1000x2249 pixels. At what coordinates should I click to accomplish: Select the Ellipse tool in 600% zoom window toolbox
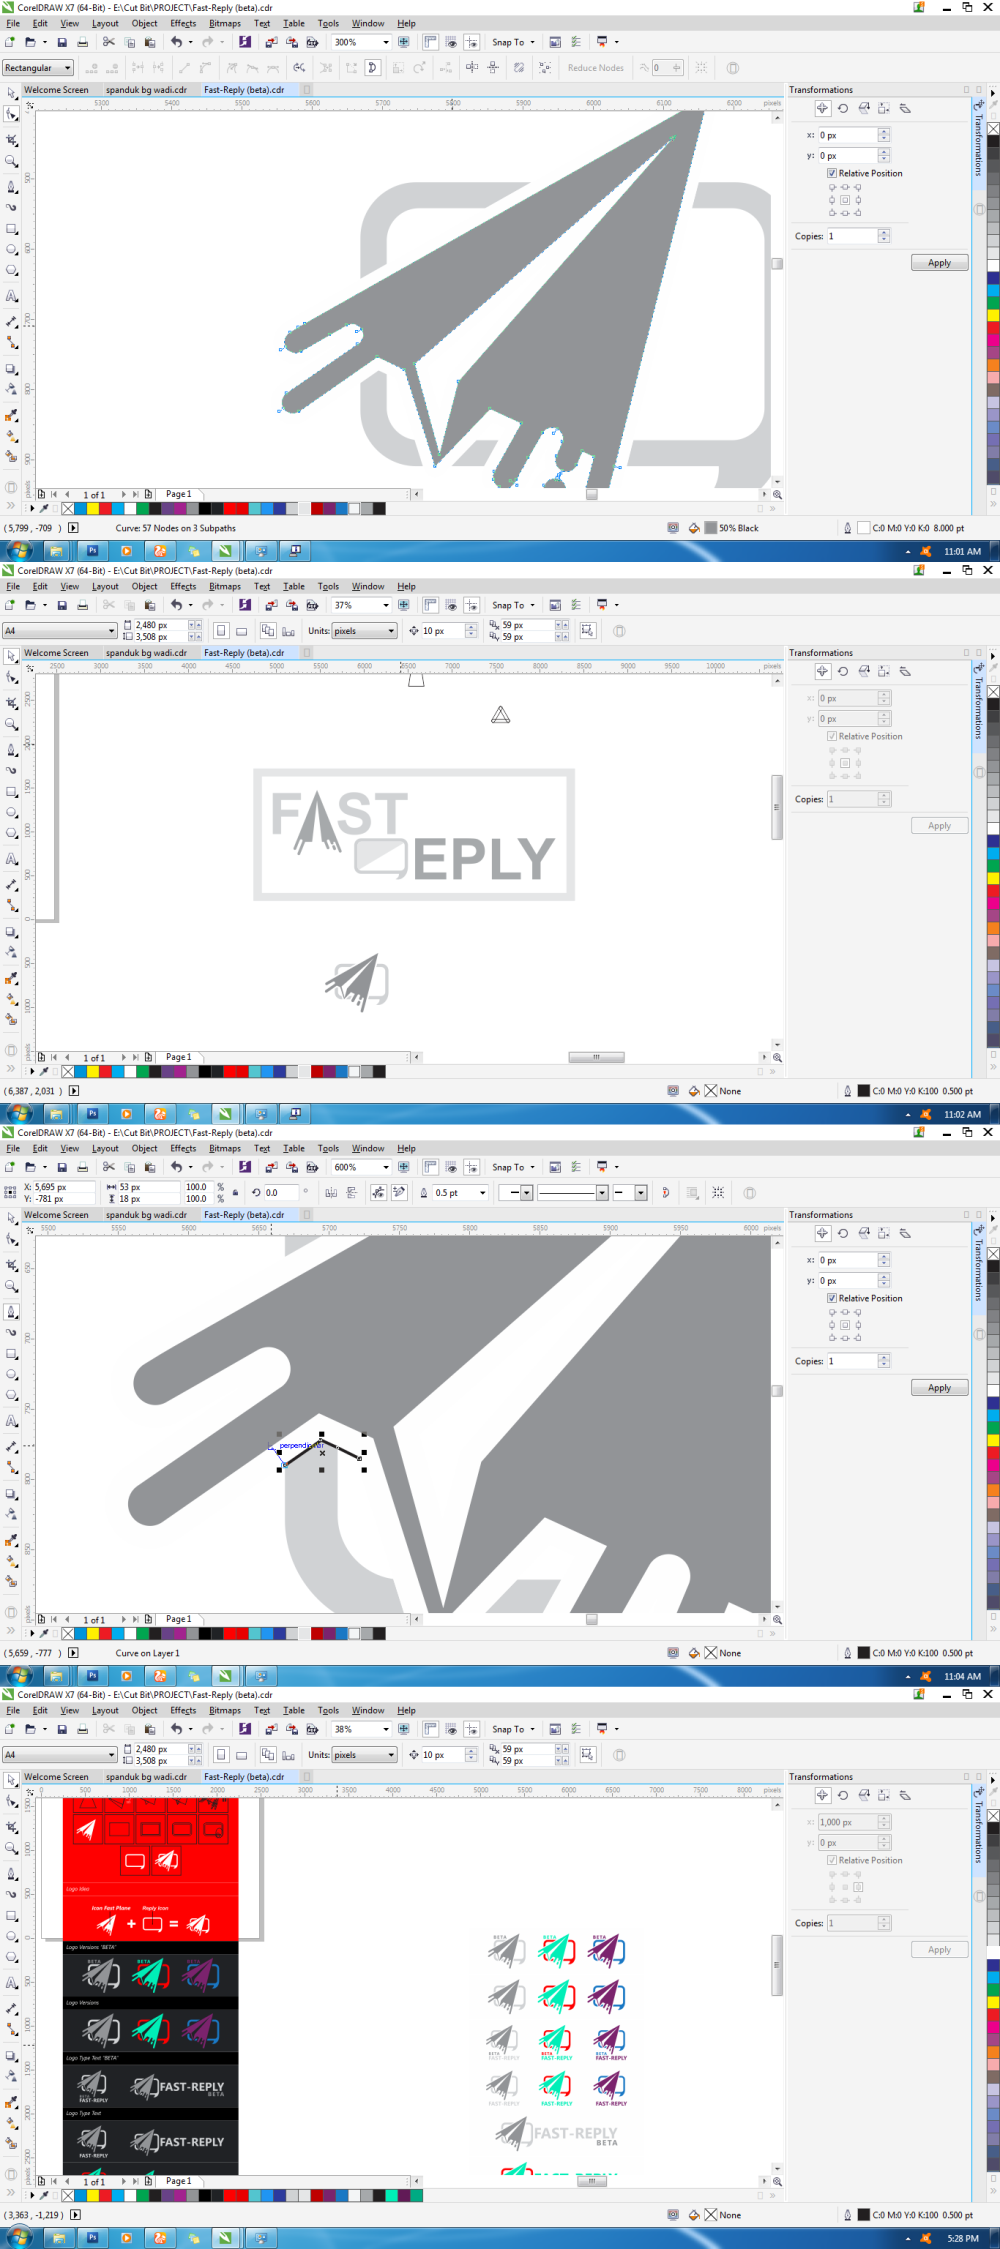click(12, 1375)
